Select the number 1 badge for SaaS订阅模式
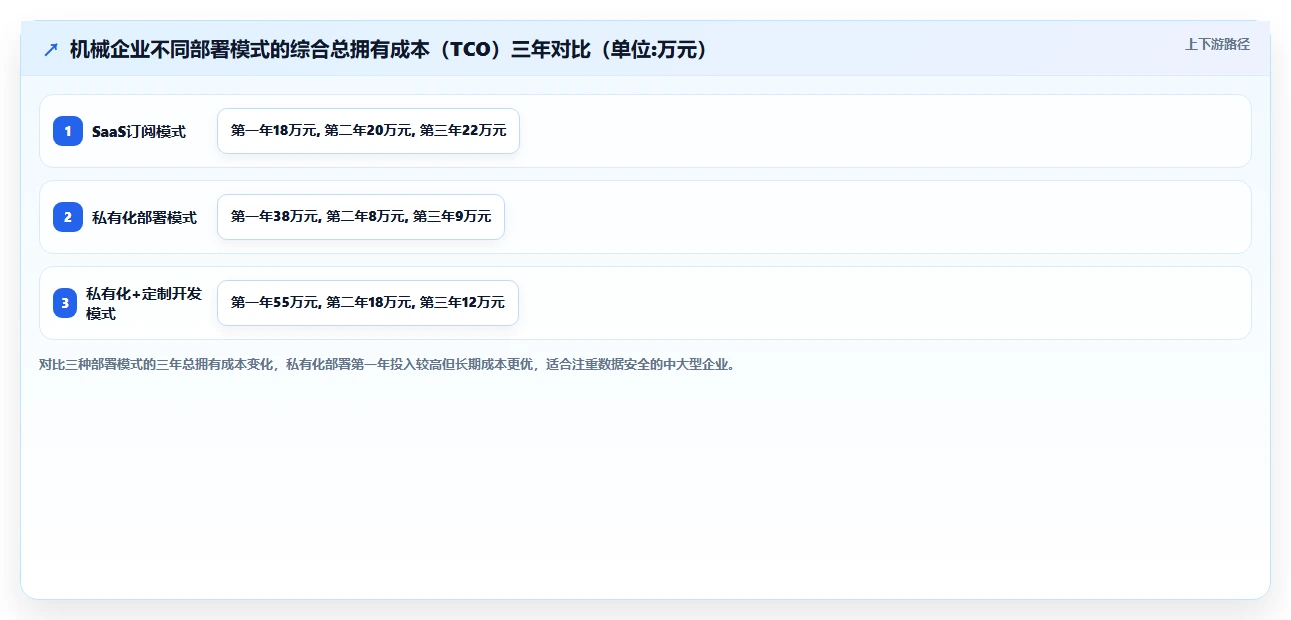 [x=68, y=131]
